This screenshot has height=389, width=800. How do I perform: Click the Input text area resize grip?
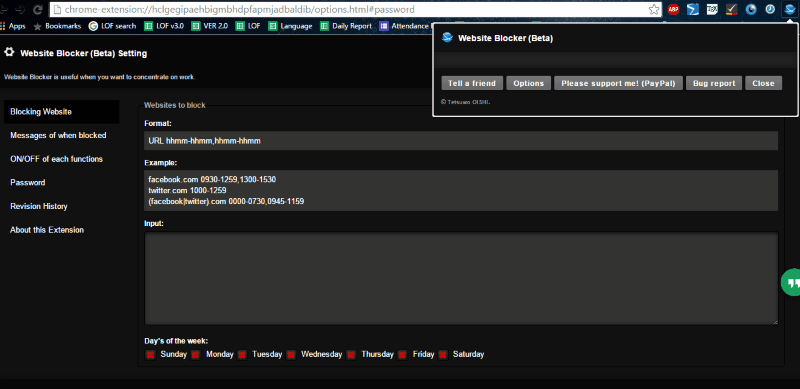coord(775,321)
